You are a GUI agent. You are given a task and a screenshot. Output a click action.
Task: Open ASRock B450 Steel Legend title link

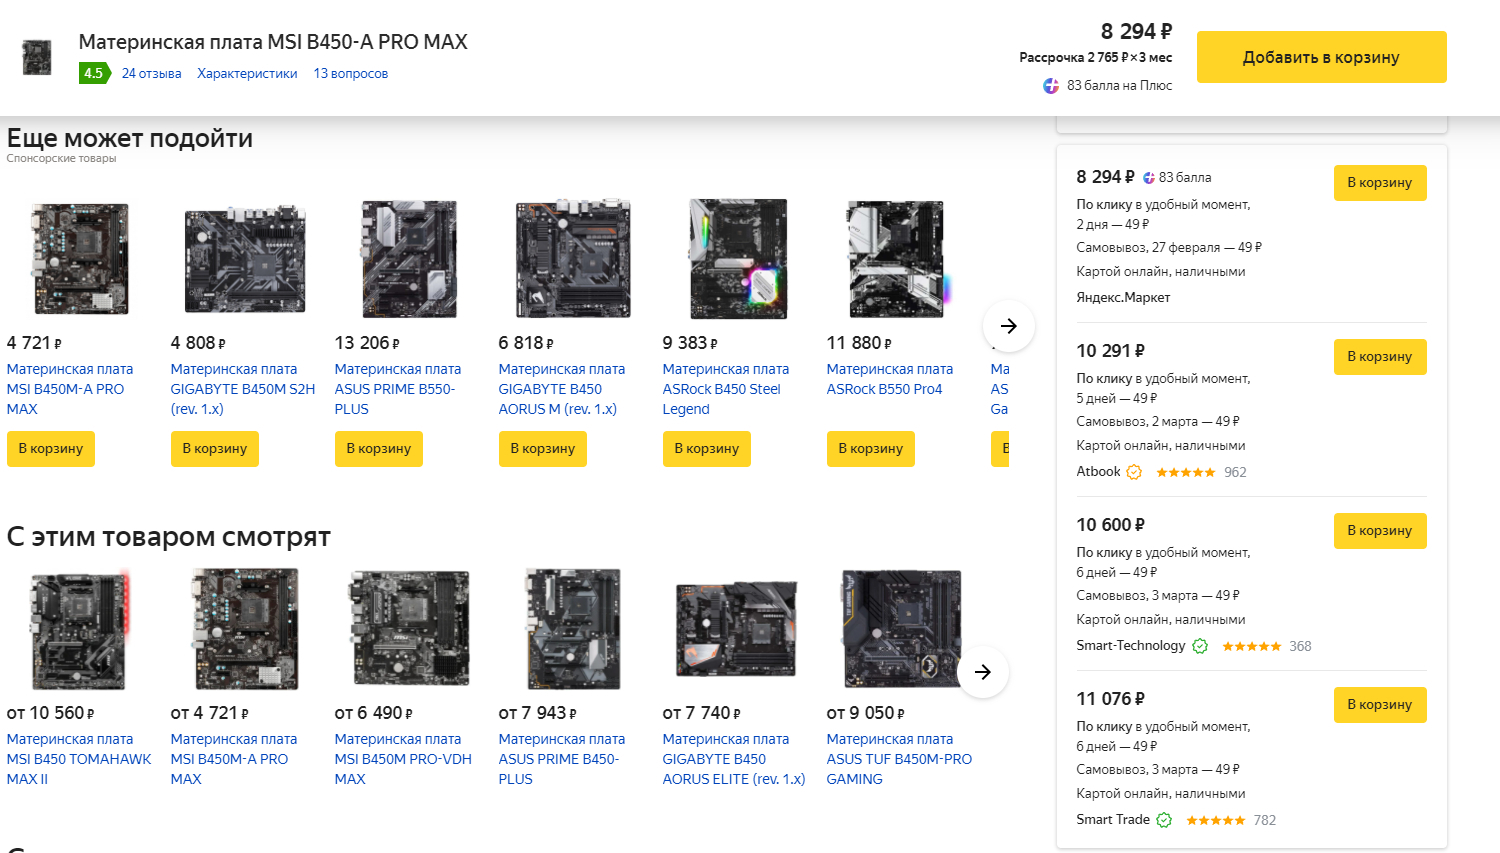tap(726, 389)
